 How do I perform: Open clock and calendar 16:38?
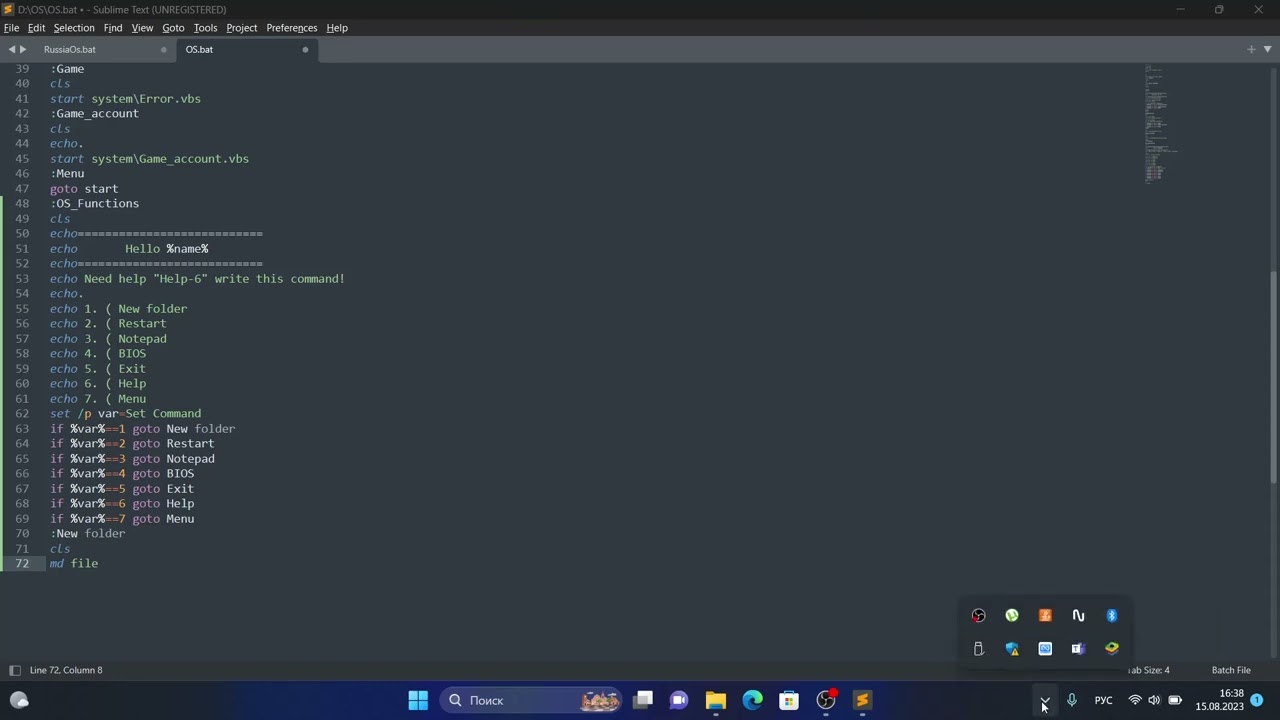pos(1219,700)
